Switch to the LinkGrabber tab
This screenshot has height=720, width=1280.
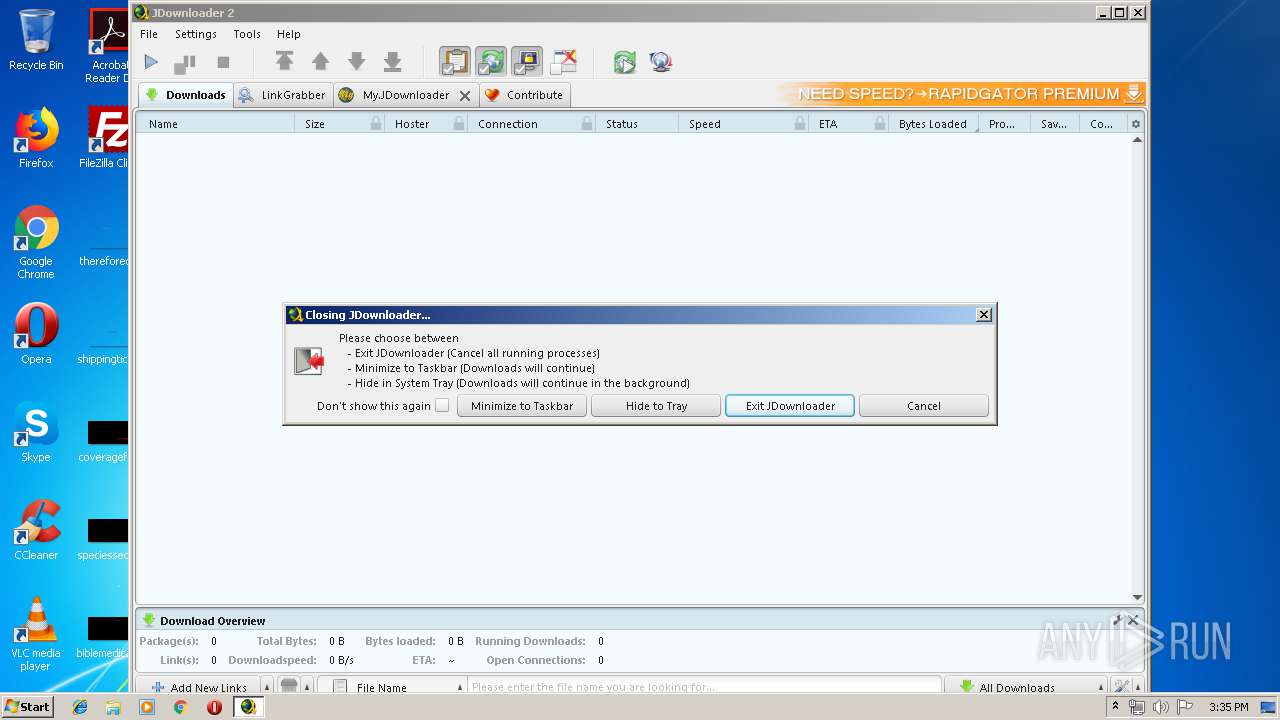pyautogui.click(x=284, y=95)
